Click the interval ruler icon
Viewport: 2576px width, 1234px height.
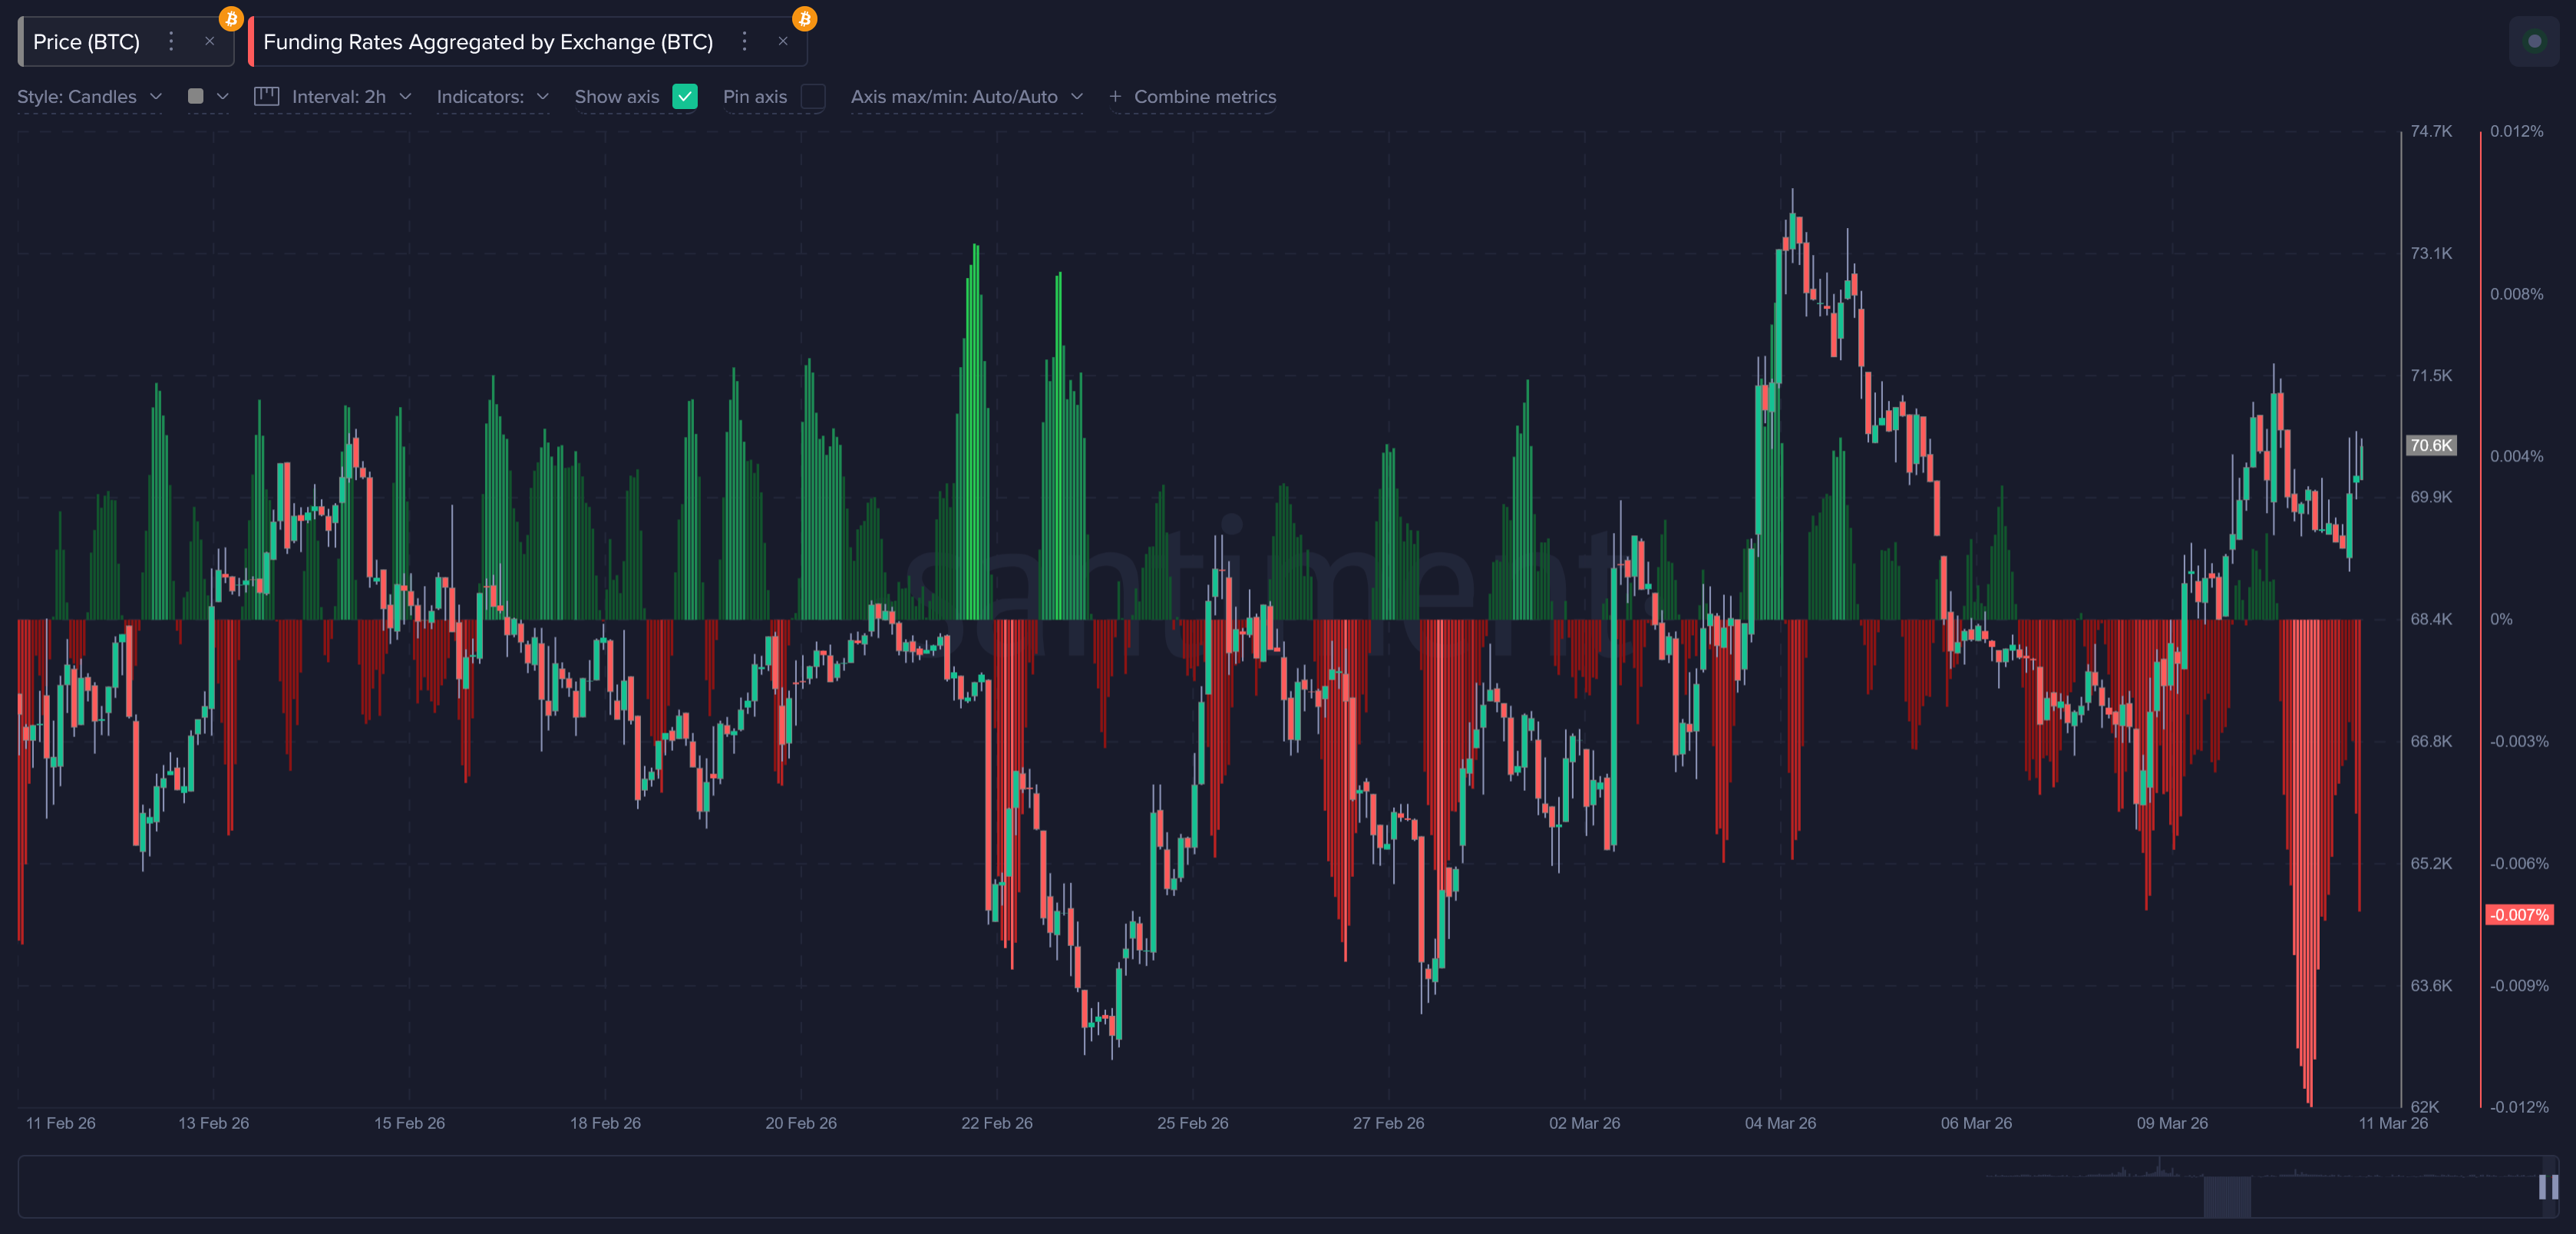click(x=266, y=96)
